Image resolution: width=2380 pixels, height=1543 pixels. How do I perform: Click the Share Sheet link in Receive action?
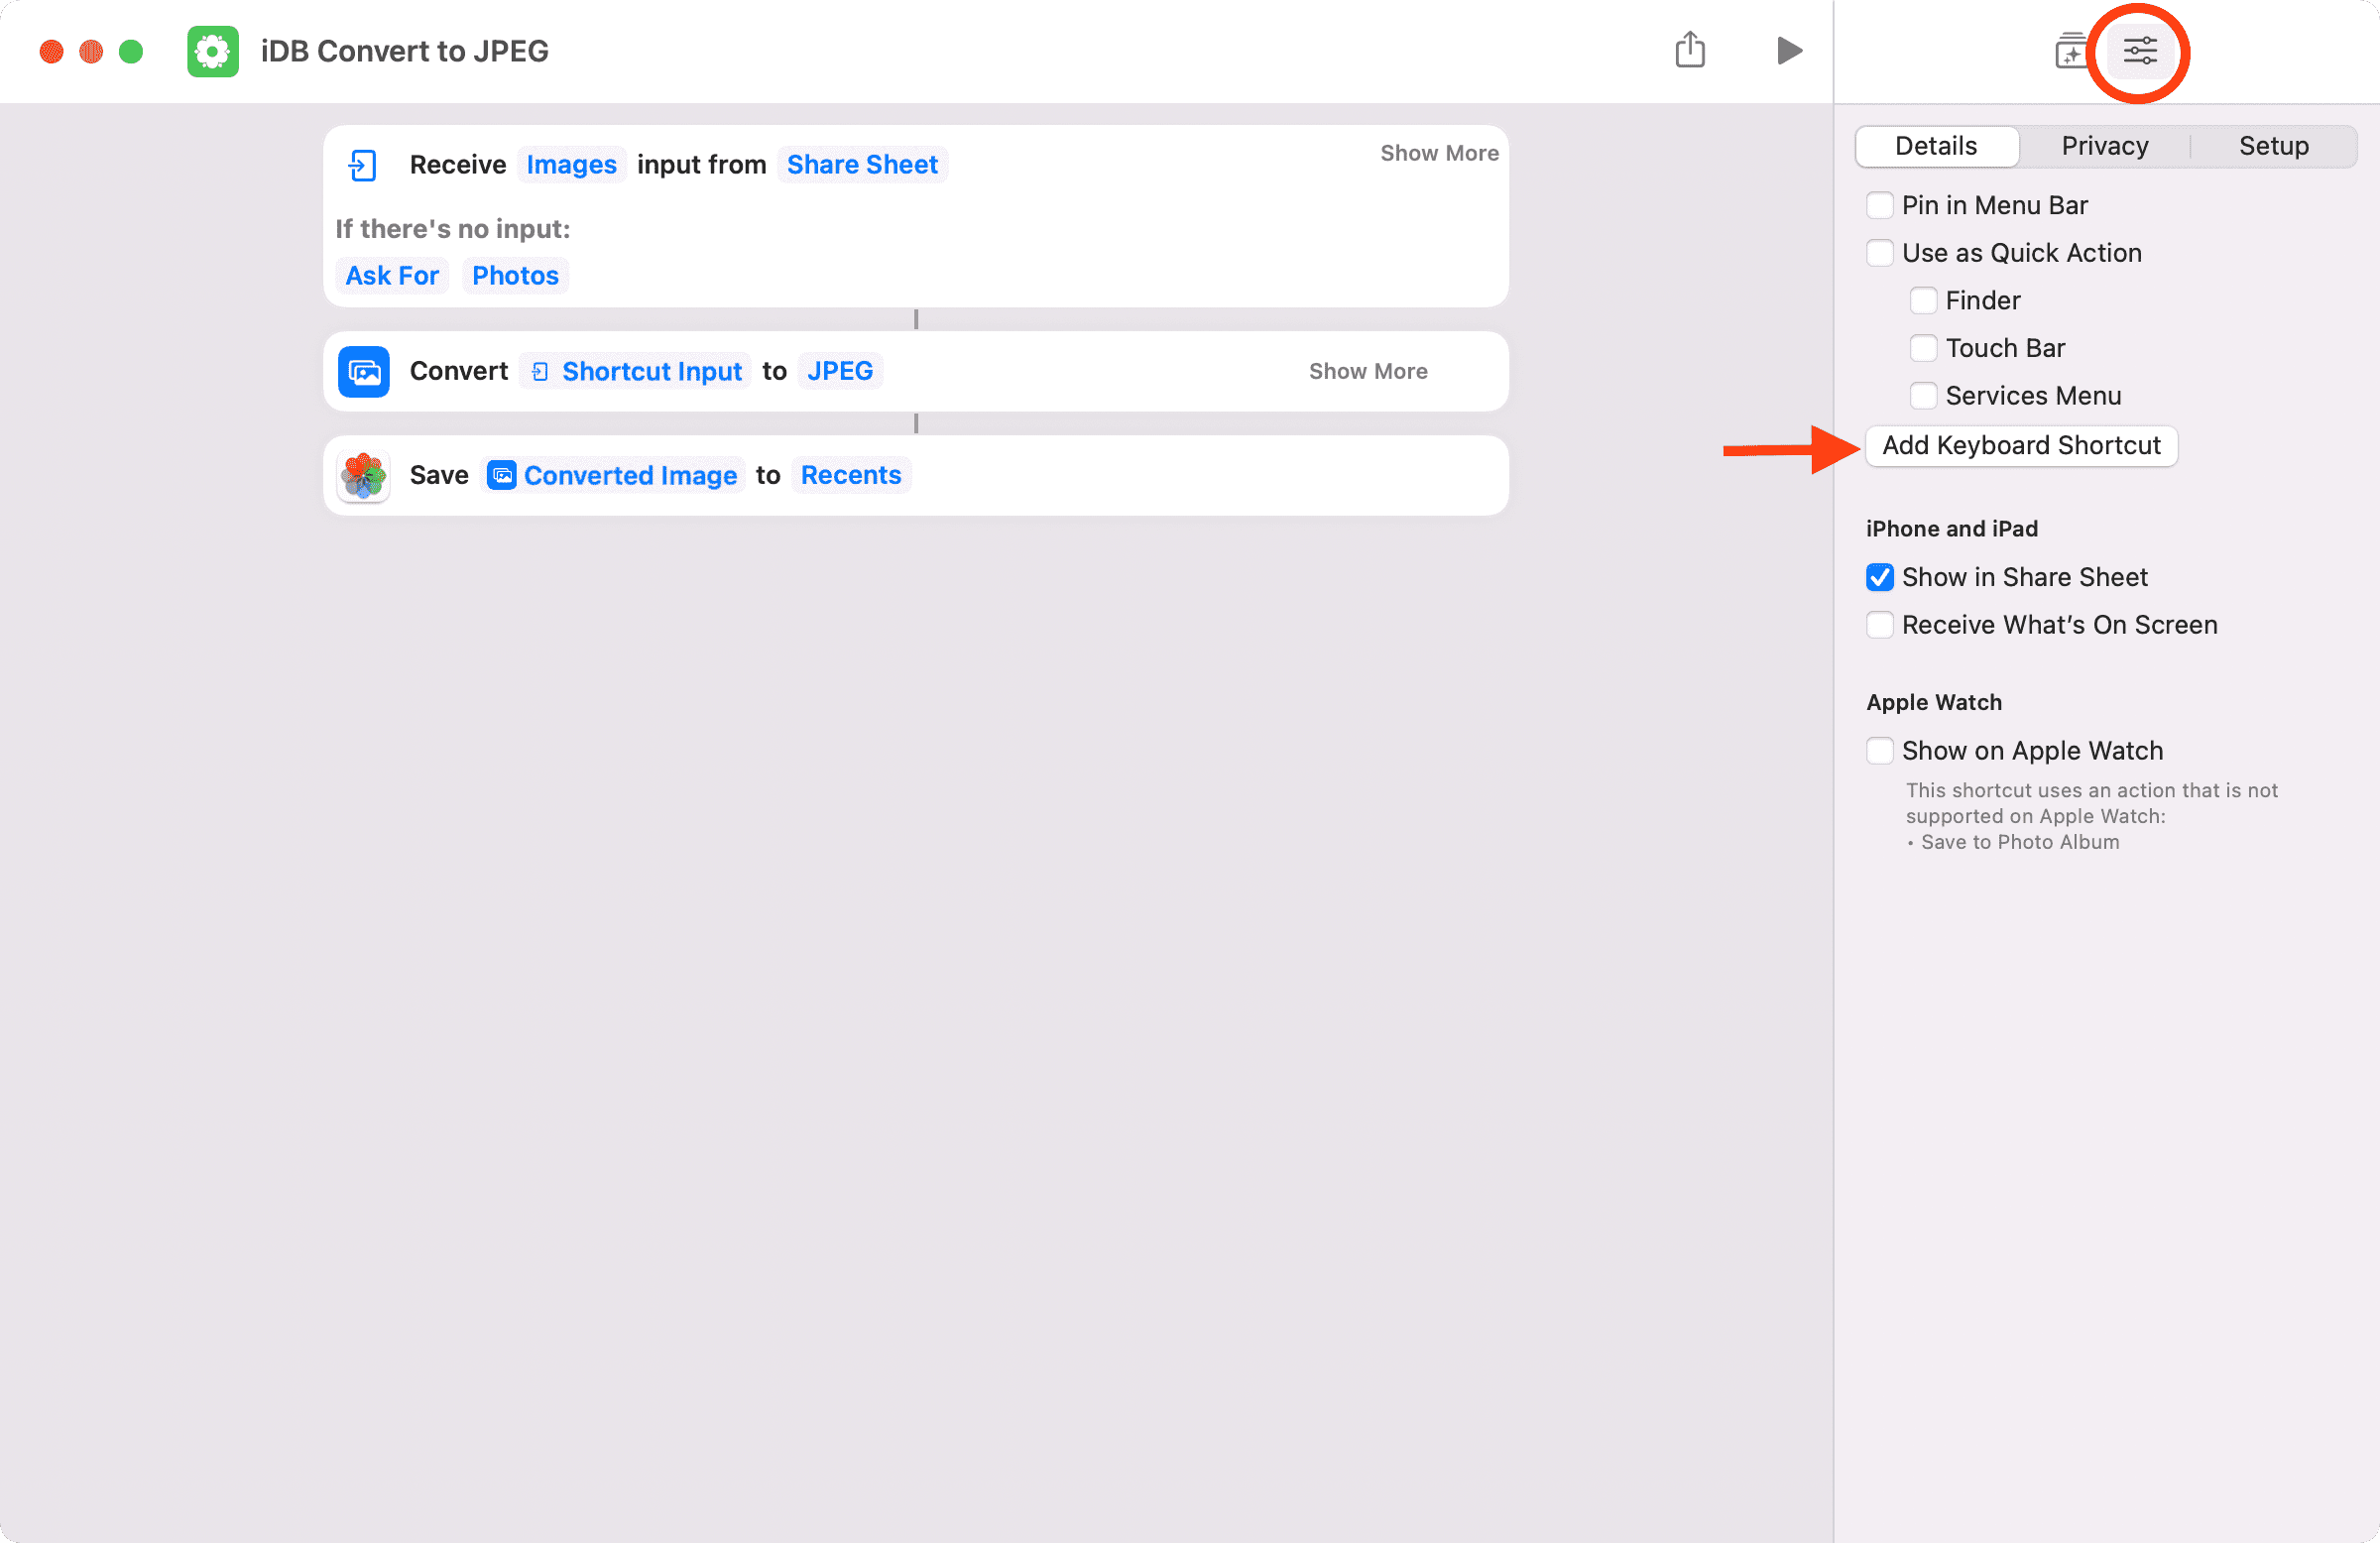(862, 165)
